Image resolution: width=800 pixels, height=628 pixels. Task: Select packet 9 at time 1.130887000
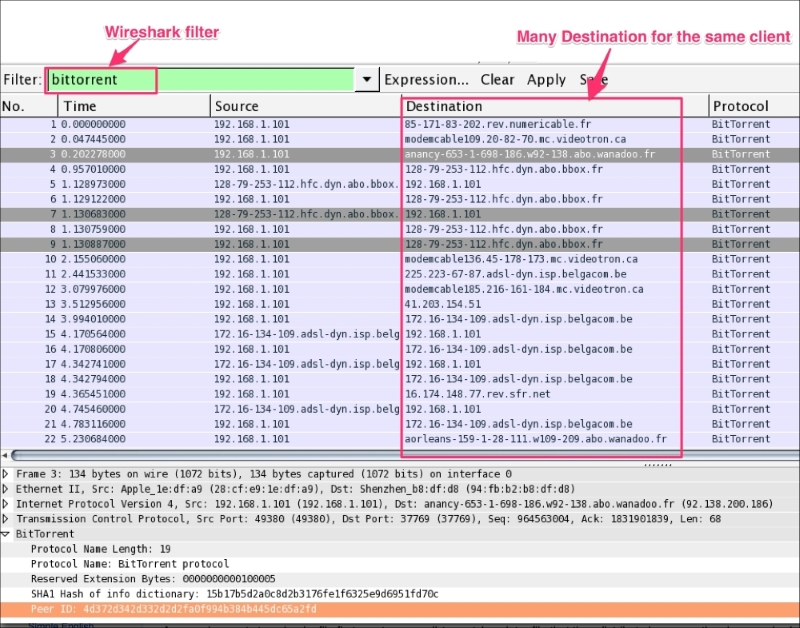coord(400,244)
